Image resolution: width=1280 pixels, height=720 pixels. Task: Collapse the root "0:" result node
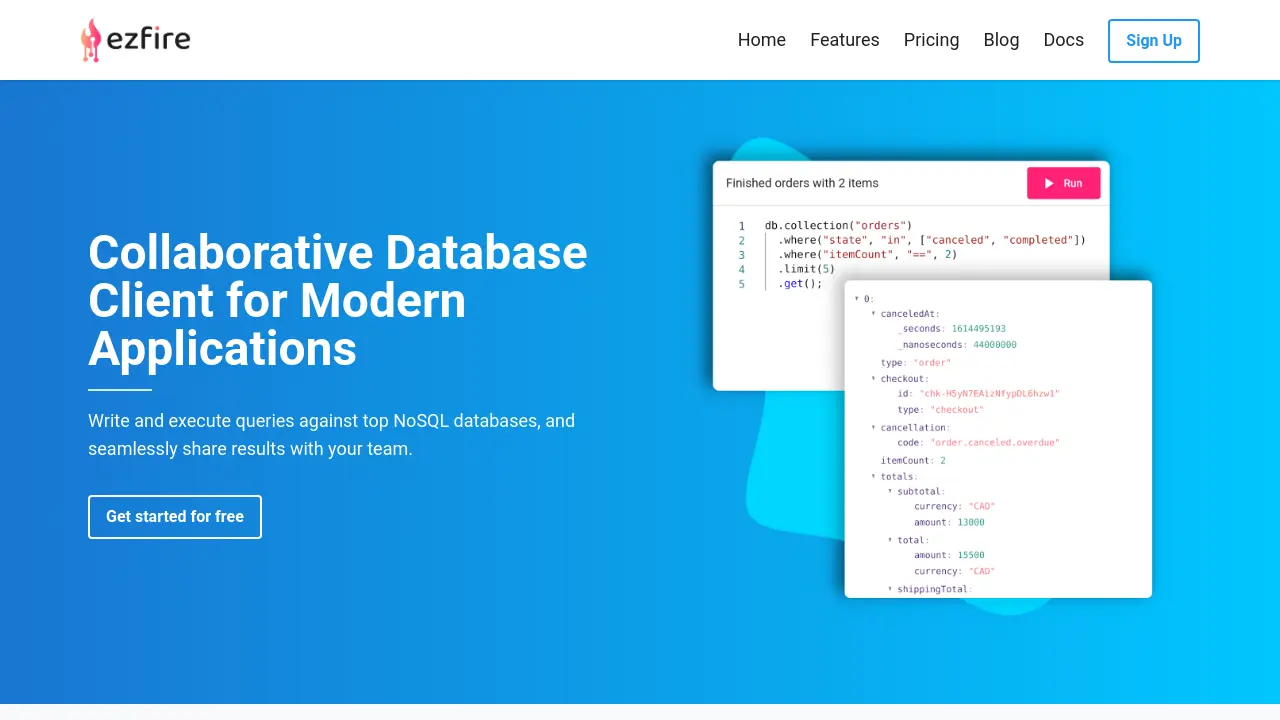857,299
